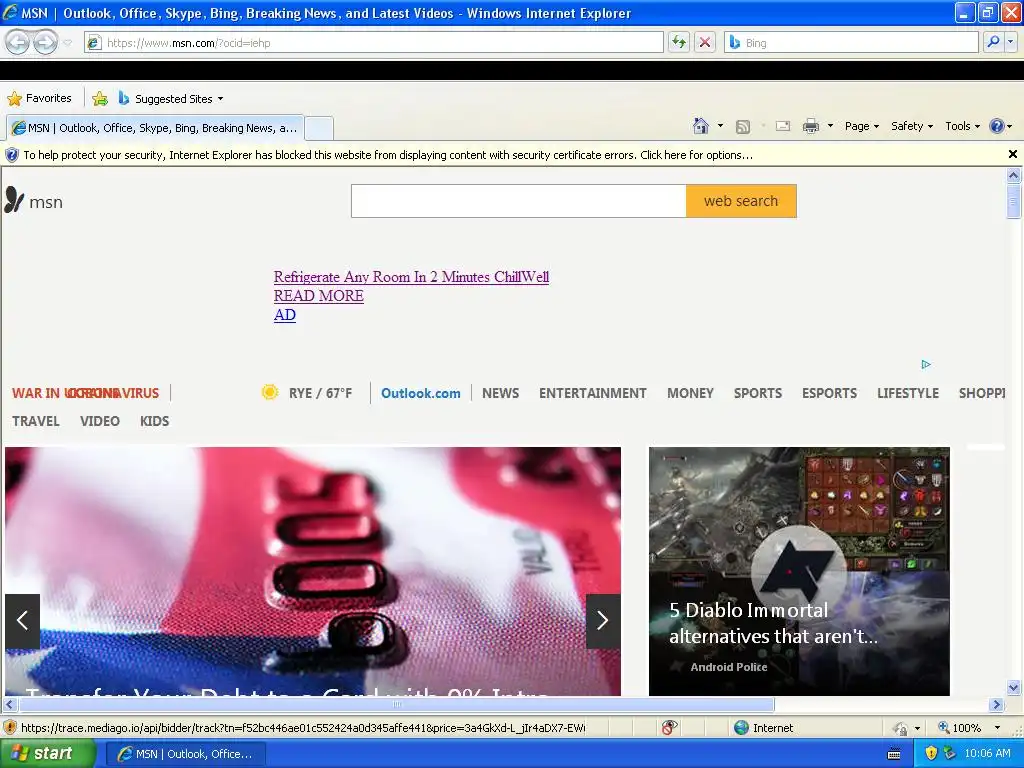Image resolution: width=1024 pixels, height=768 pixels.
Task: Click the horizontal scrollbar thumb
Action: pos(397,705)
